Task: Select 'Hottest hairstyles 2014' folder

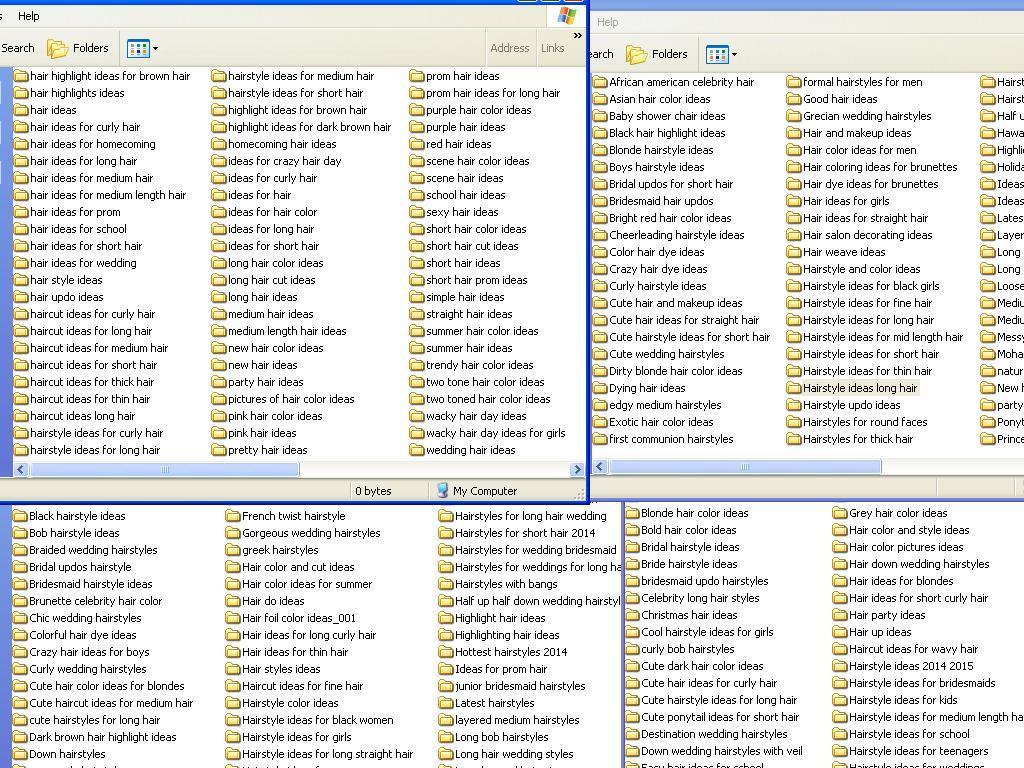Action: (503, 652)
